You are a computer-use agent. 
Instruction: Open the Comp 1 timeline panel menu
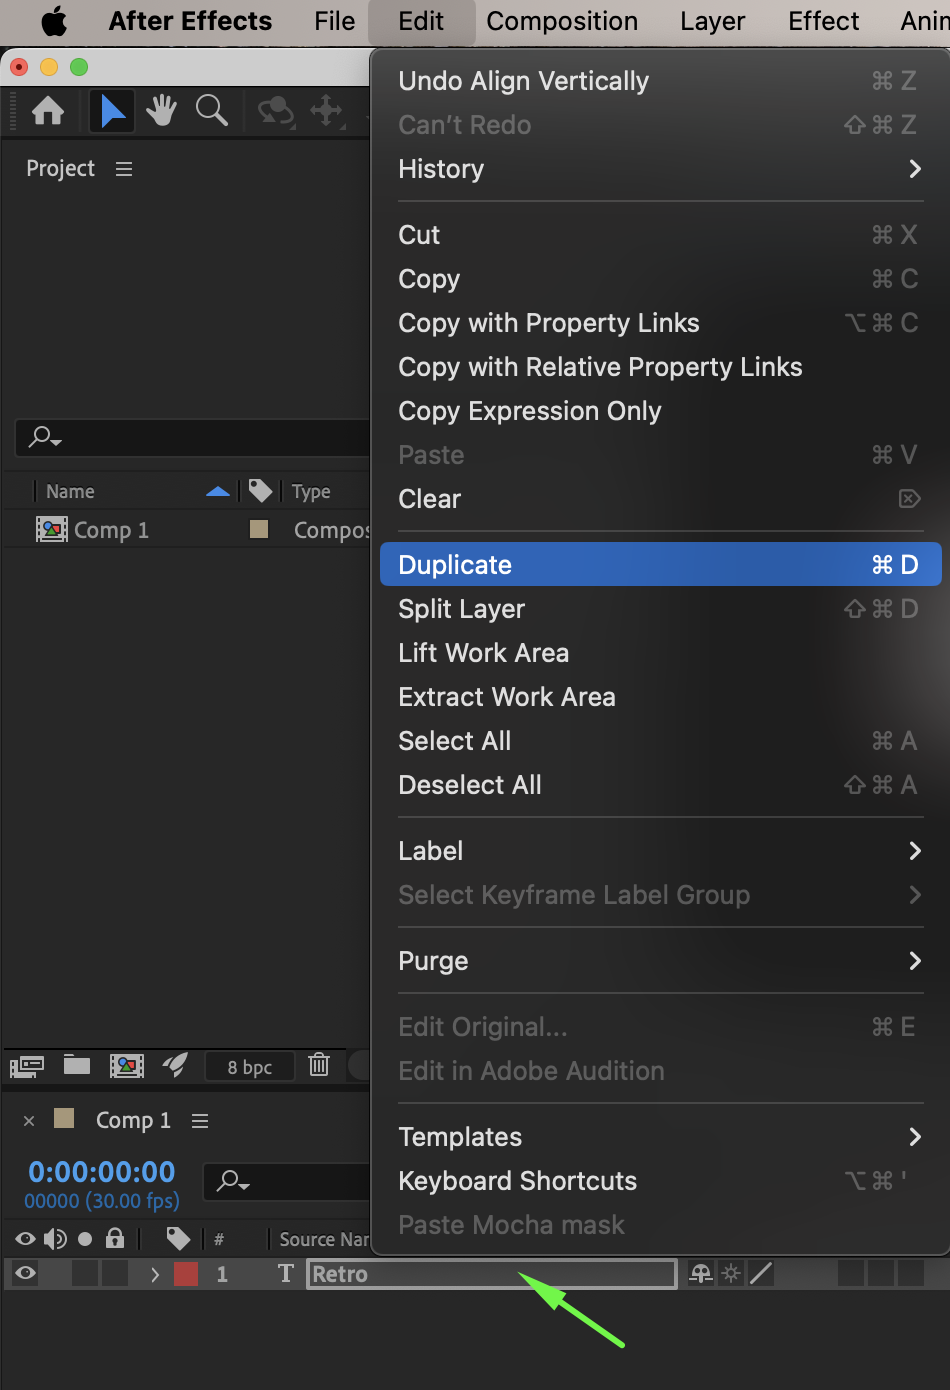200,1121
